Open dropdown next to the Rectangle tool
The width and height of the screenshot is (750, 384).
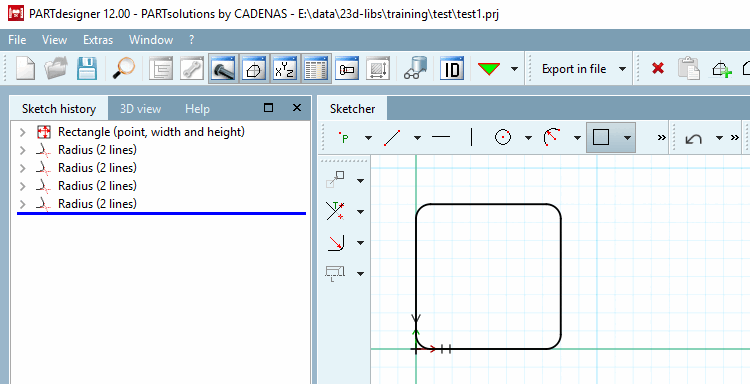(x=627, y=138)
